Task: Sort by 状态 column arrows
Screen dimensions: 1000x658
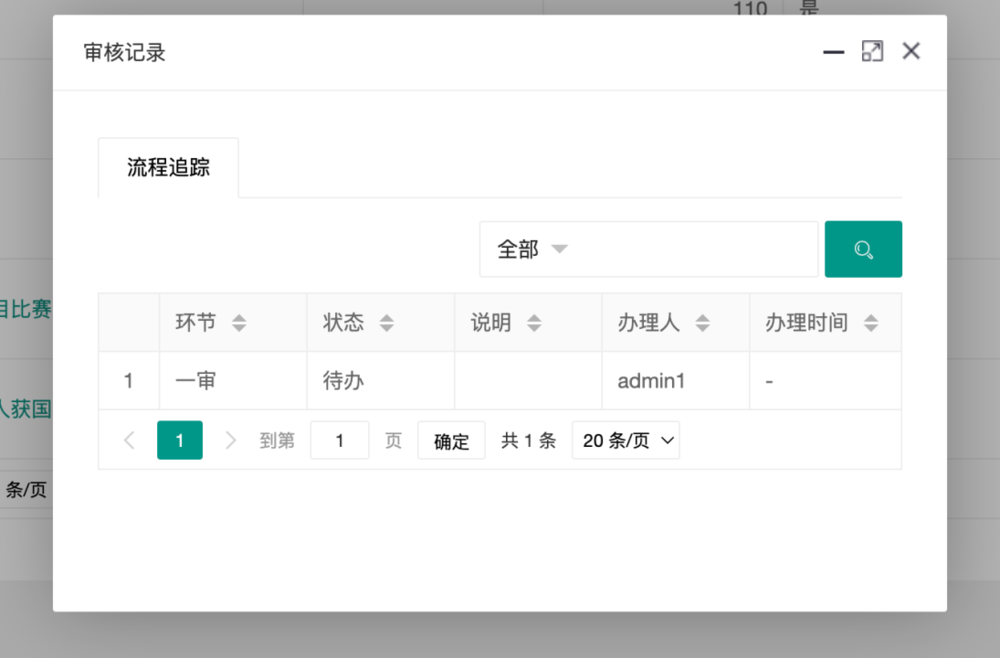Action: tap(387, 323)
